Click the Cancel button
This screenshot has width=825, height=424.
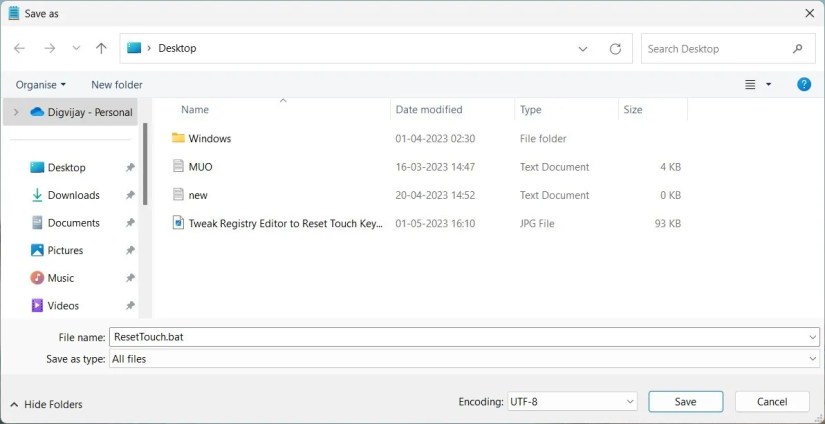point(772,402)
